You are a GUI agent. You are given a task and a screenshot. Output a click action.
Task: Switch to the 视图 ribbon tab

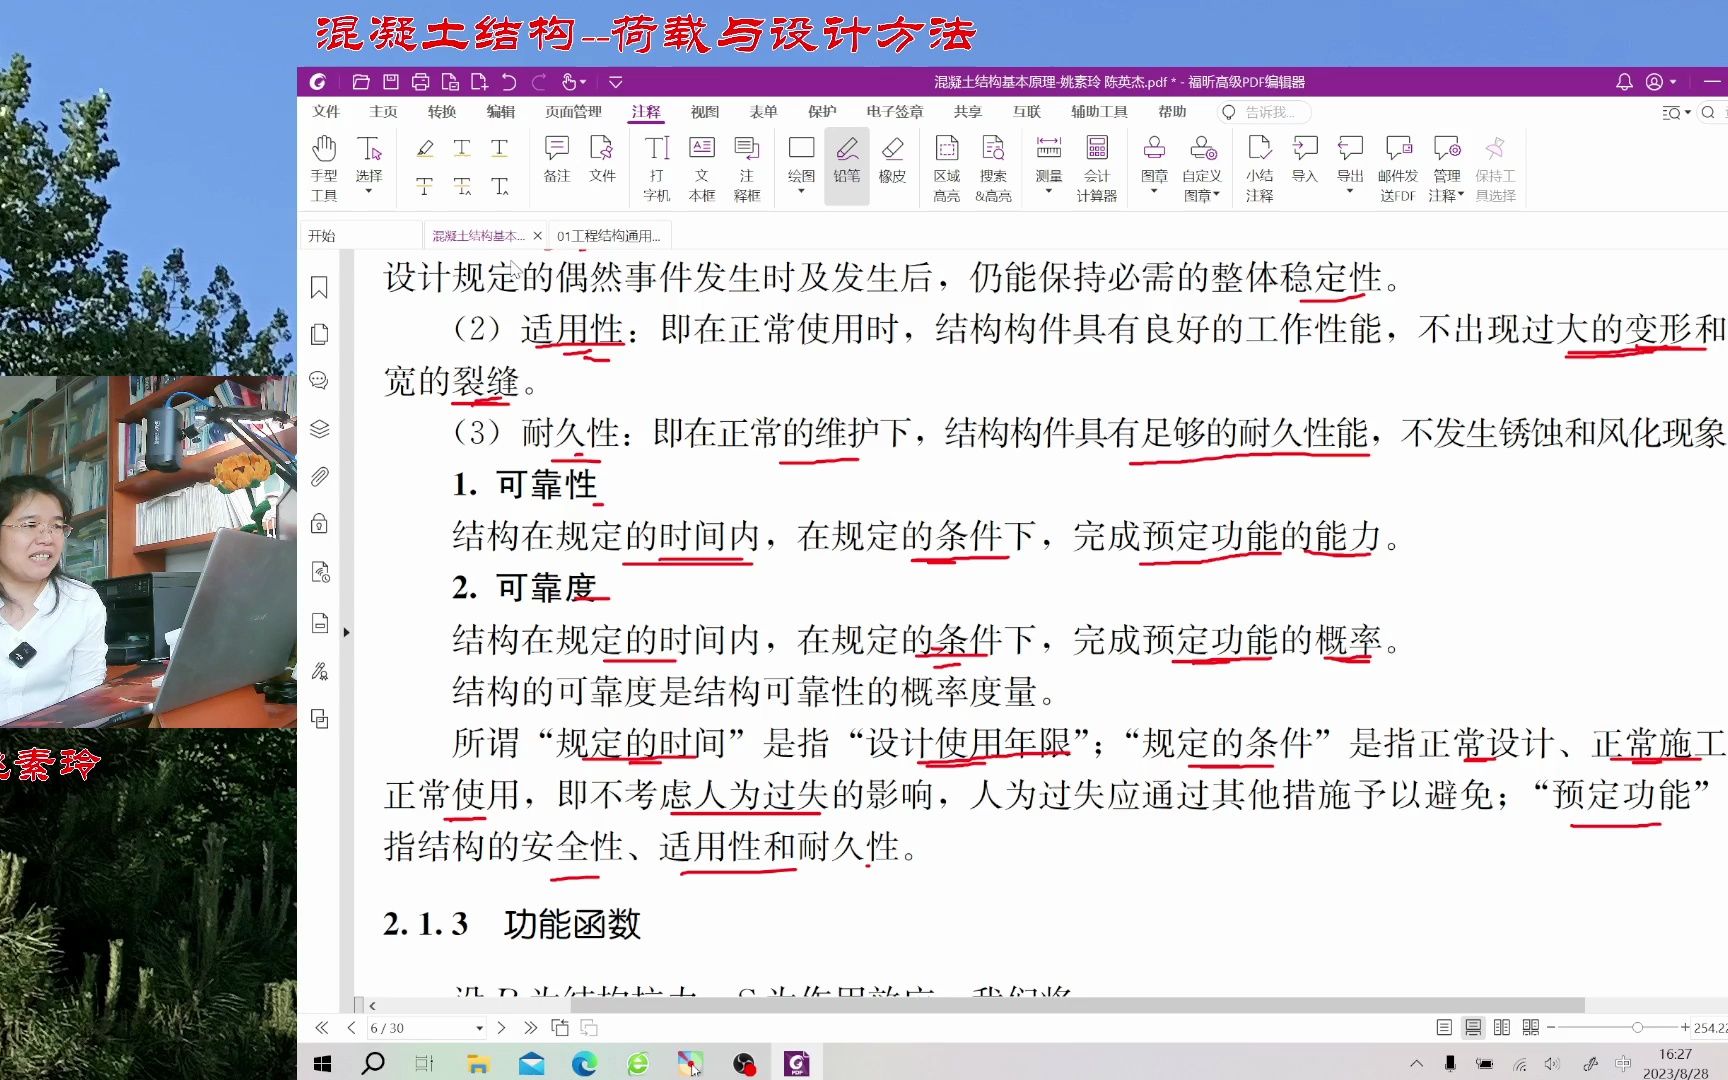(x=703, y=112)
